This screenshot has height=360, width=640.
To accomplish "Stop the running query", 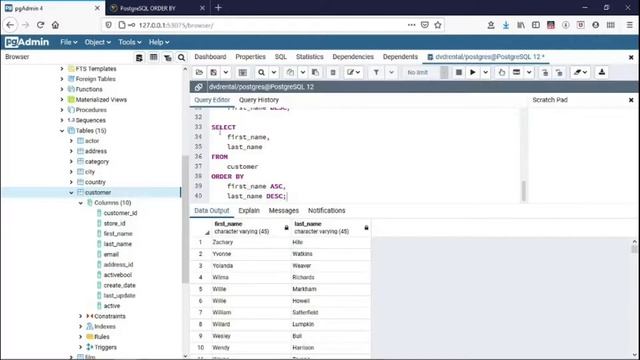I will pos(459,72).
